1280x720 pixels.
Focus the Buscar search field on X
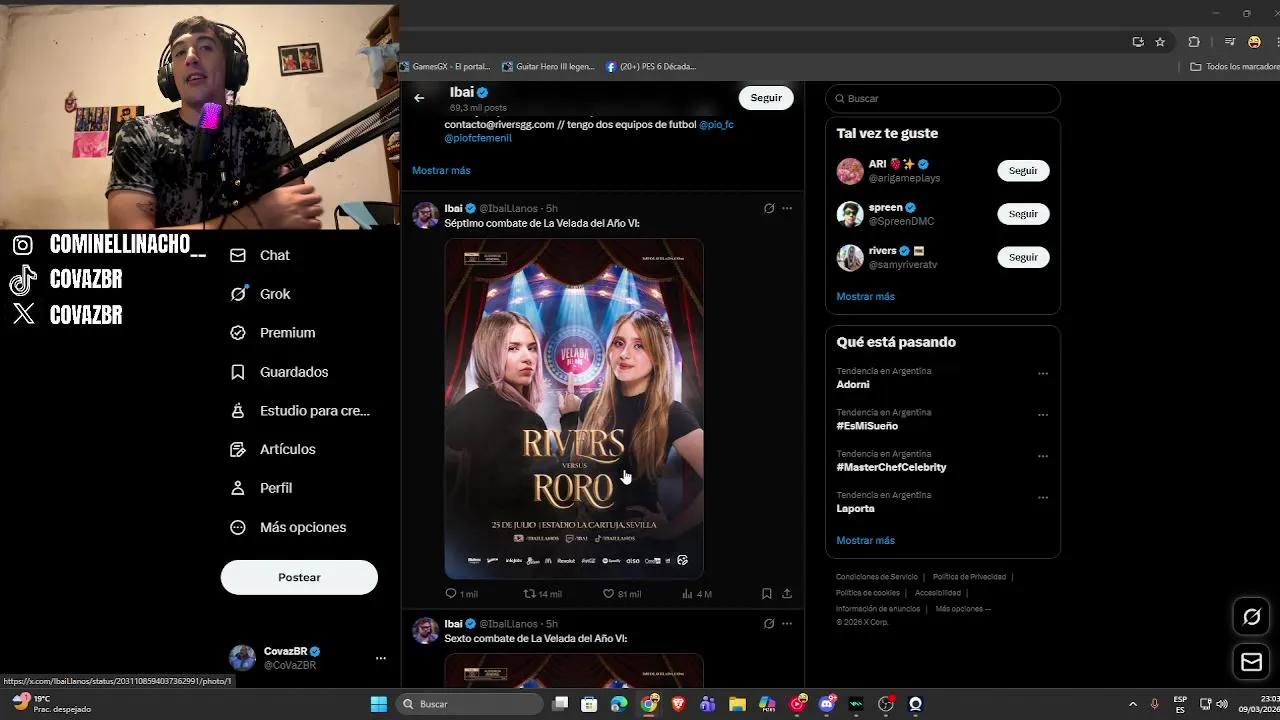[942, 98]
